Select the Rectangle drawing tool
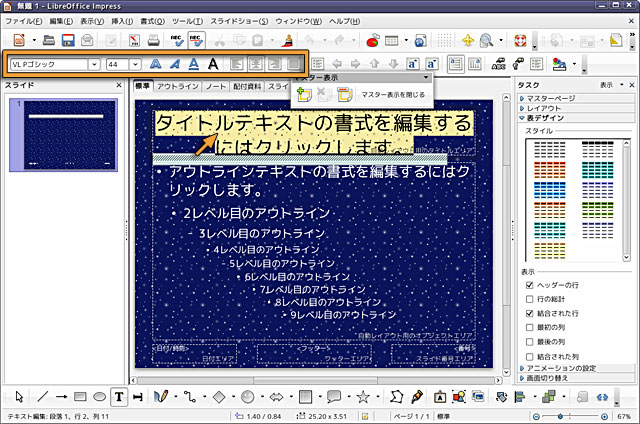The image size is (640, 424). point(81,396)
